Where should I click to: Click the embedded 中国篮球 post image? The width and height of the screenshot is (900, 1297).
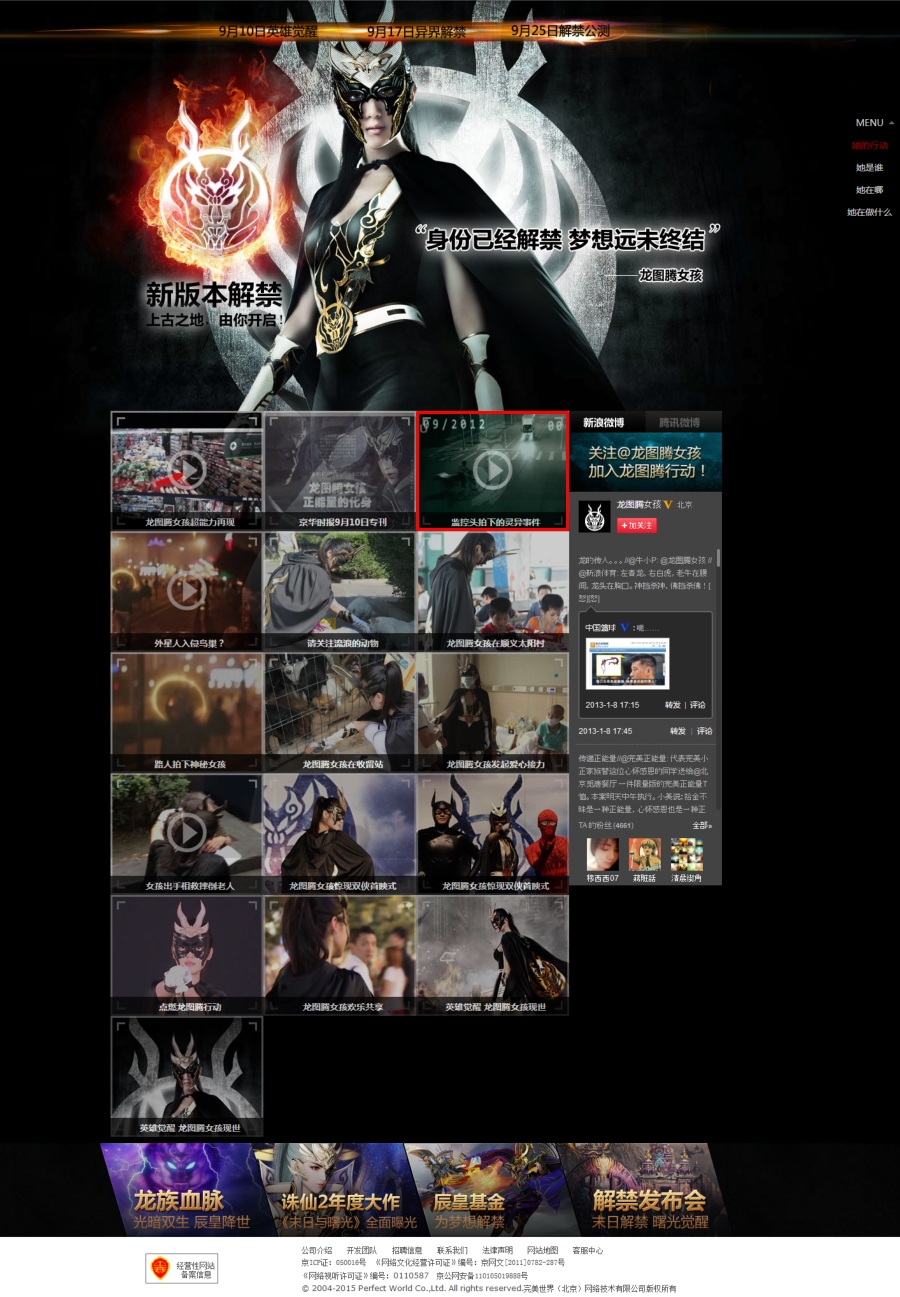627,664
